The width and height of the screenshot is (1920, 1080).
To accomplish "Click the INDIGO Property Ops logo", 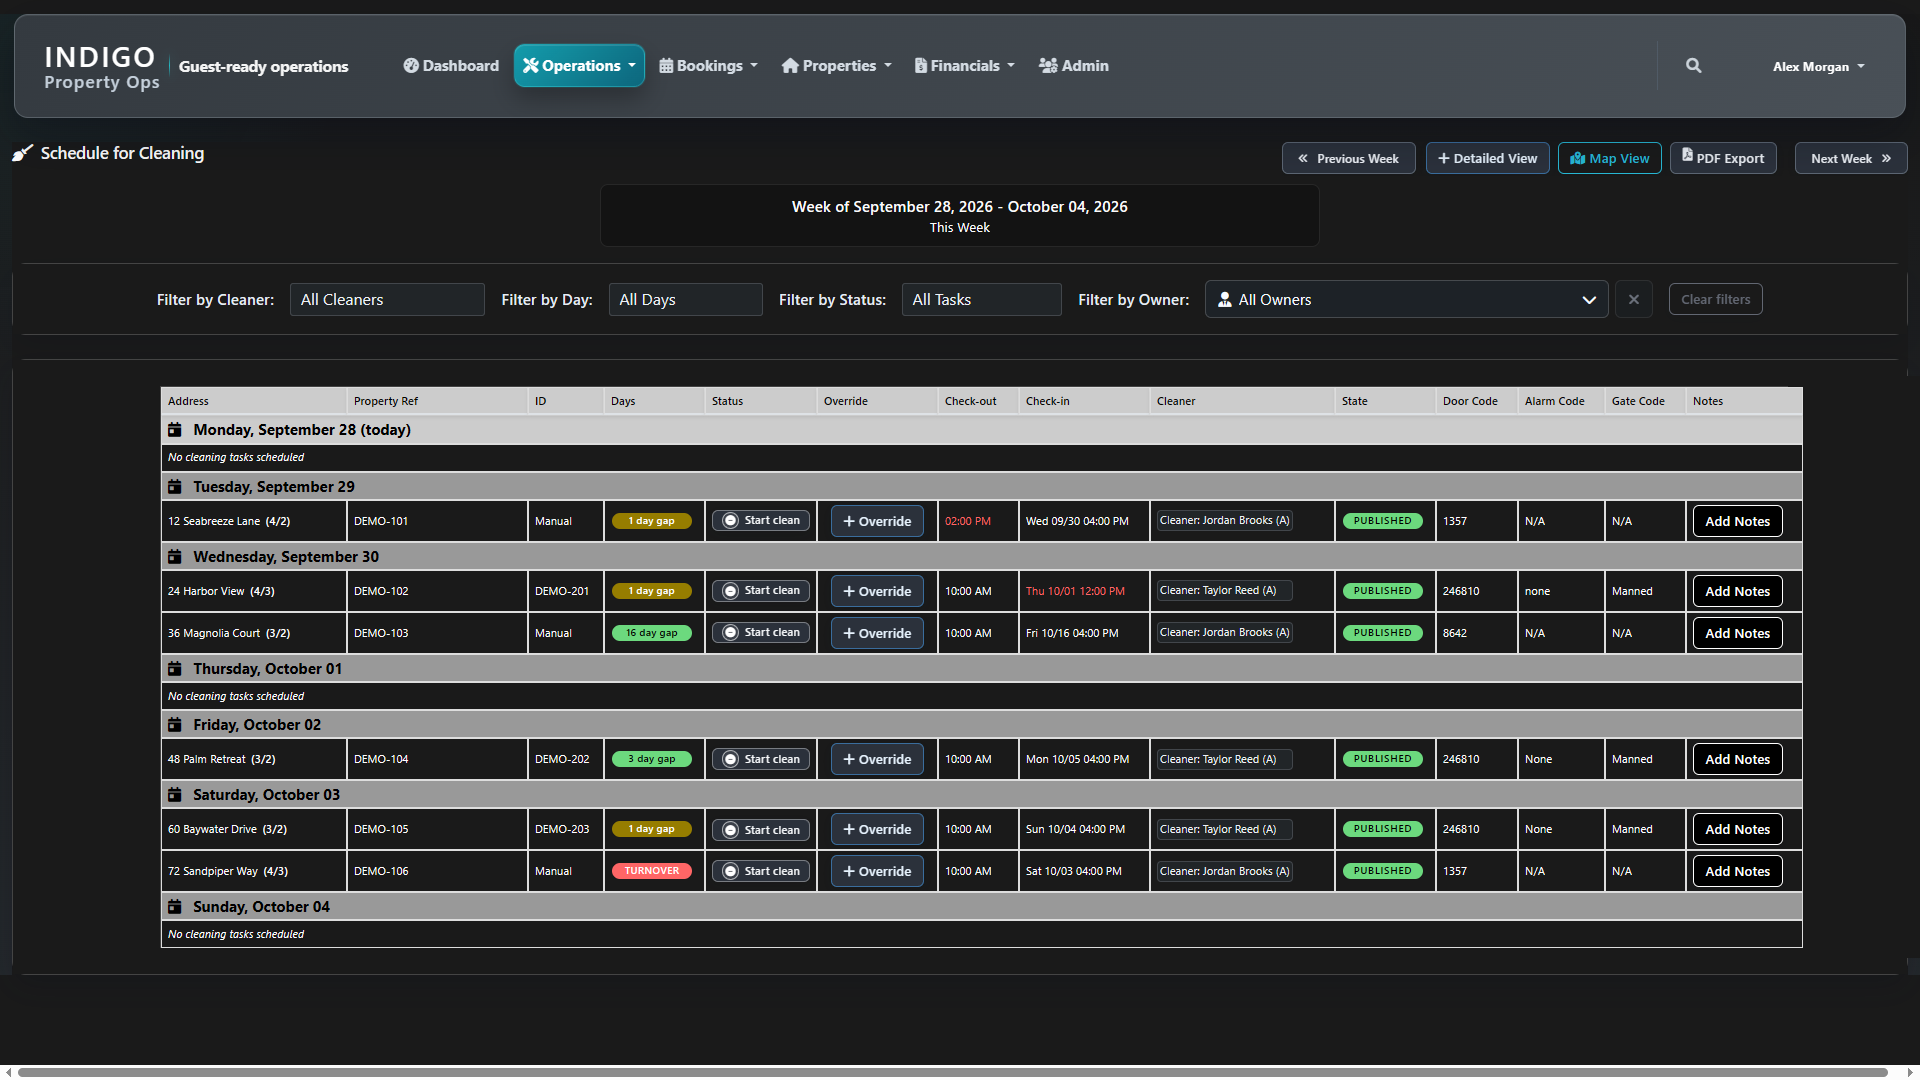I will pyautogui.click(x=101, y=67).
